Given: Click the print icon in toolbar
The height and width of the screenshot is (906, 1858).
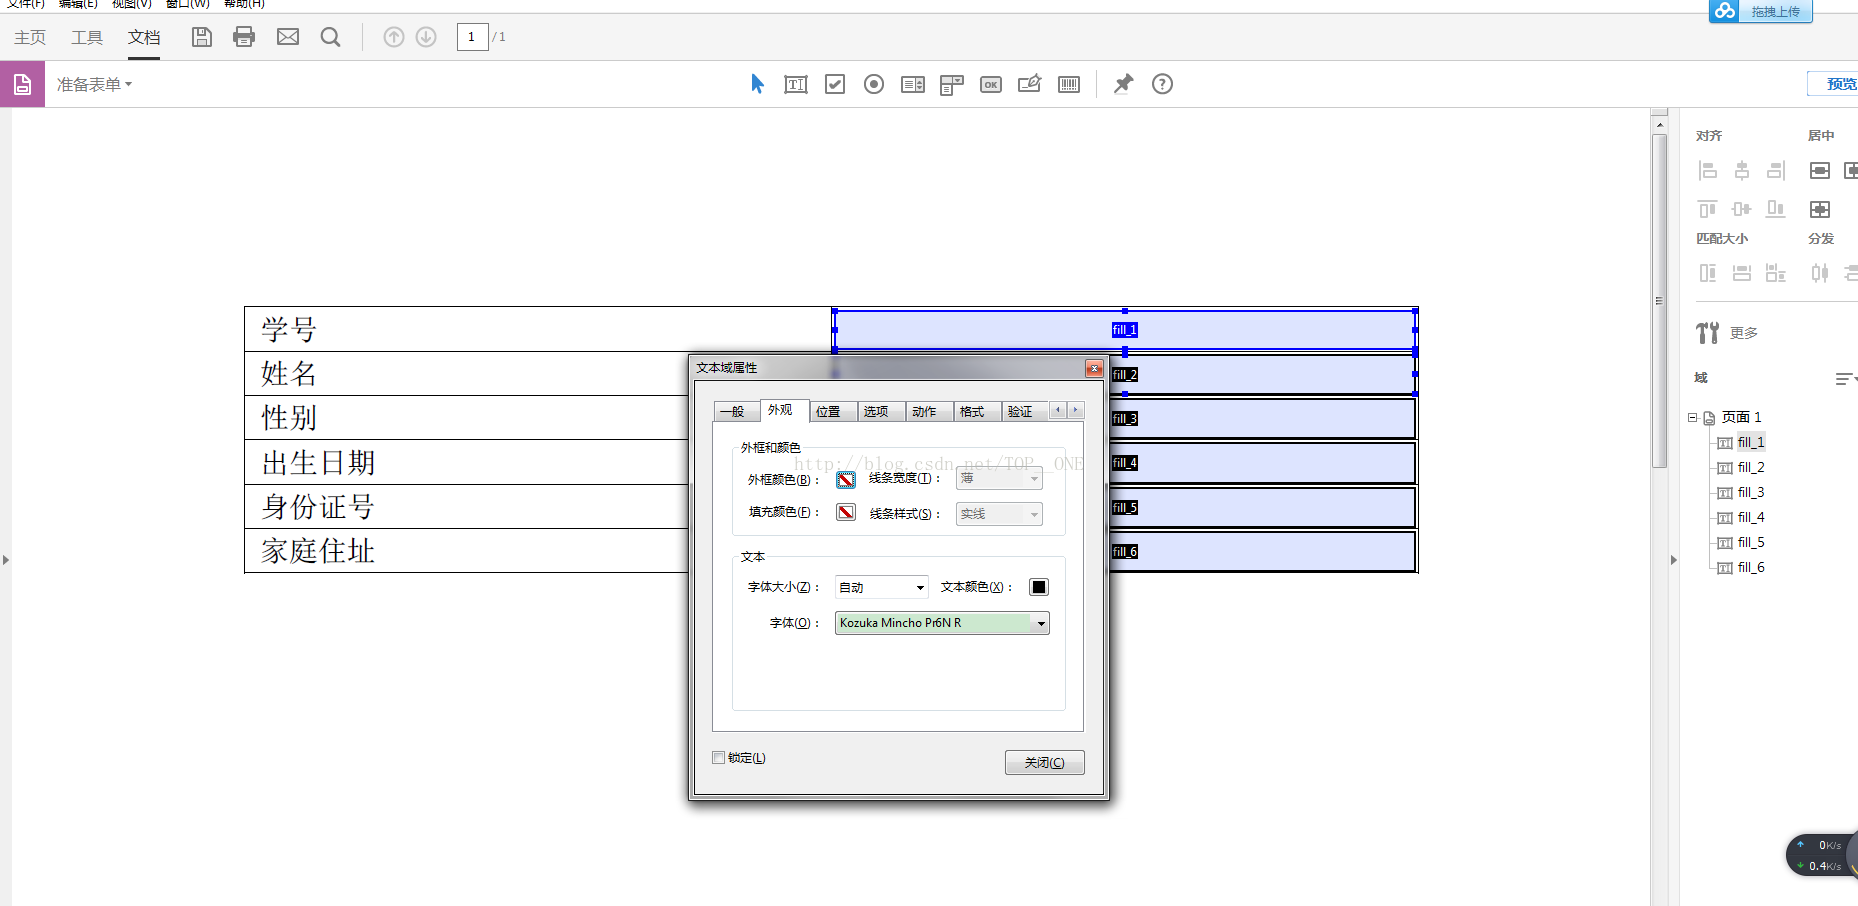Looking at the screenshot, I should click(x=244, y=37).
